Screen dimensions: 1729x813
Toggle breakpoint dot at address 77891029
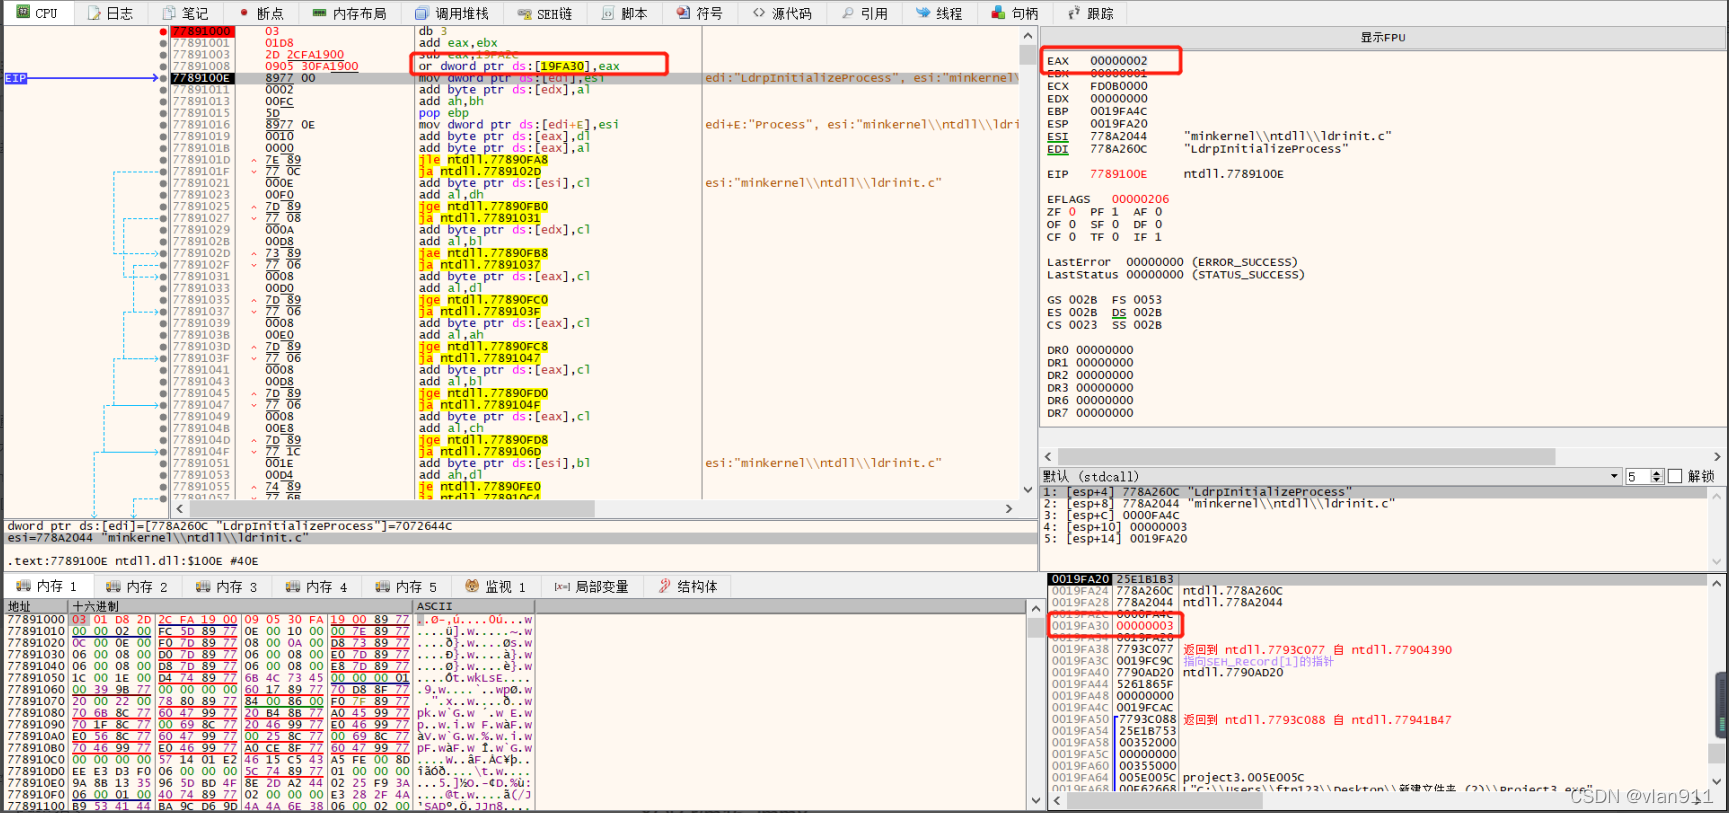[x=163, y=230]
